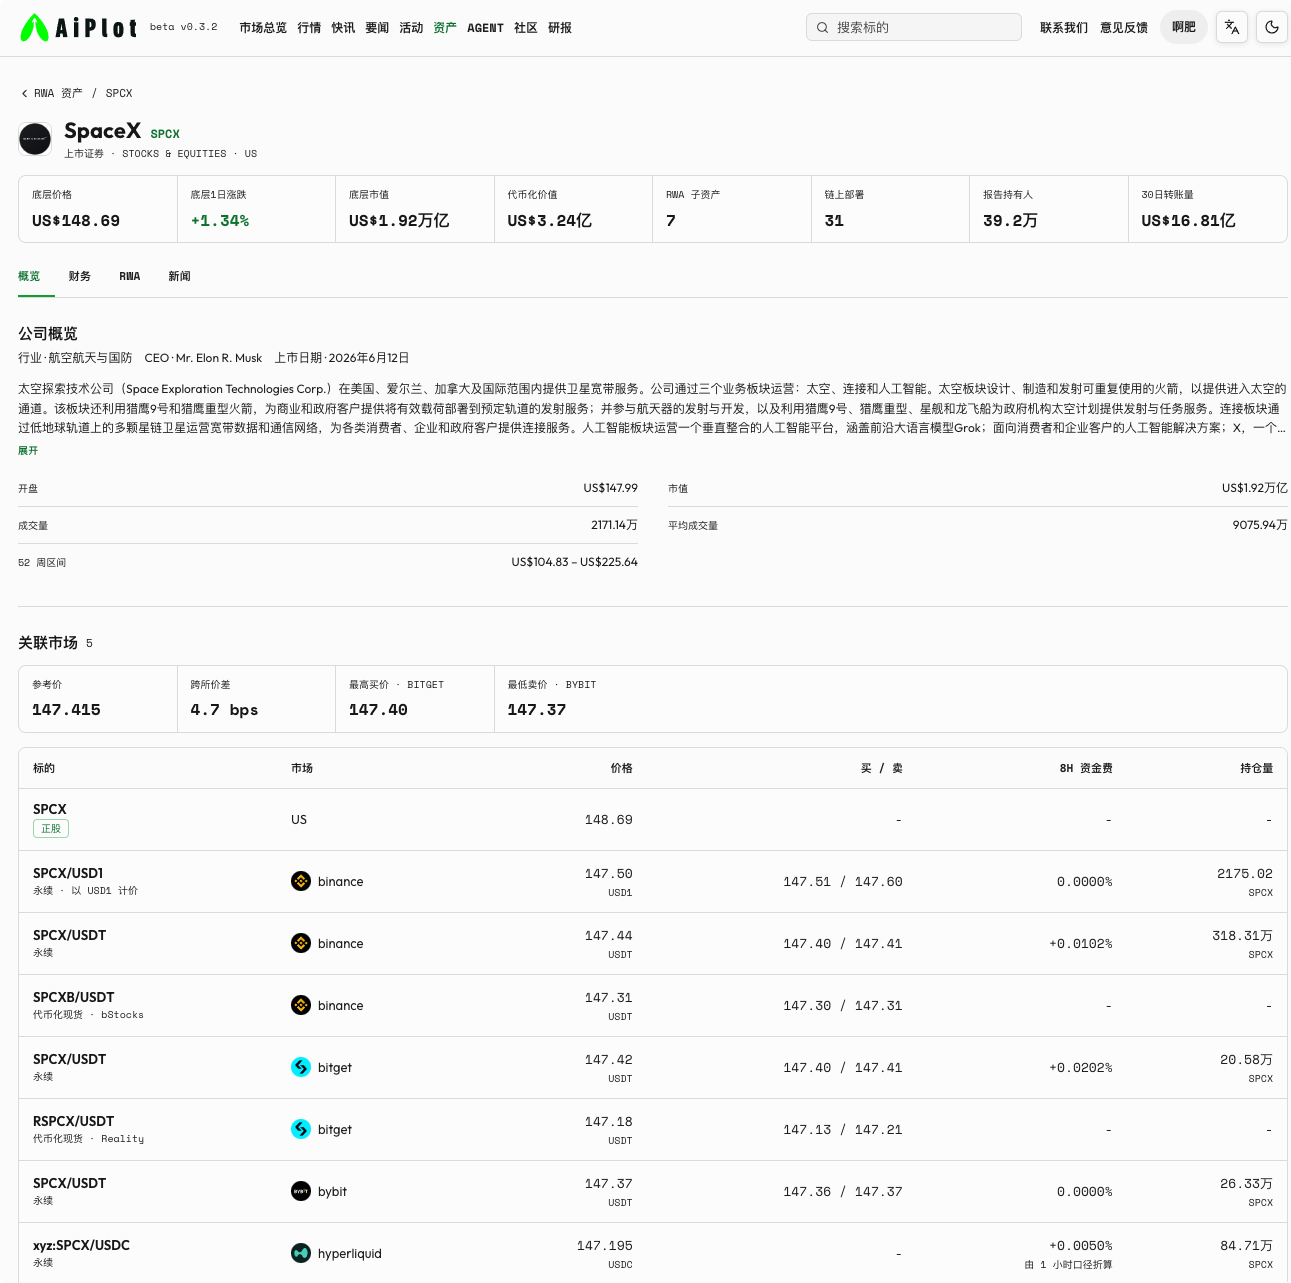Click the 8H 资金费 column header
Screen dimensions: 1291x1283
click(1086, 768)
